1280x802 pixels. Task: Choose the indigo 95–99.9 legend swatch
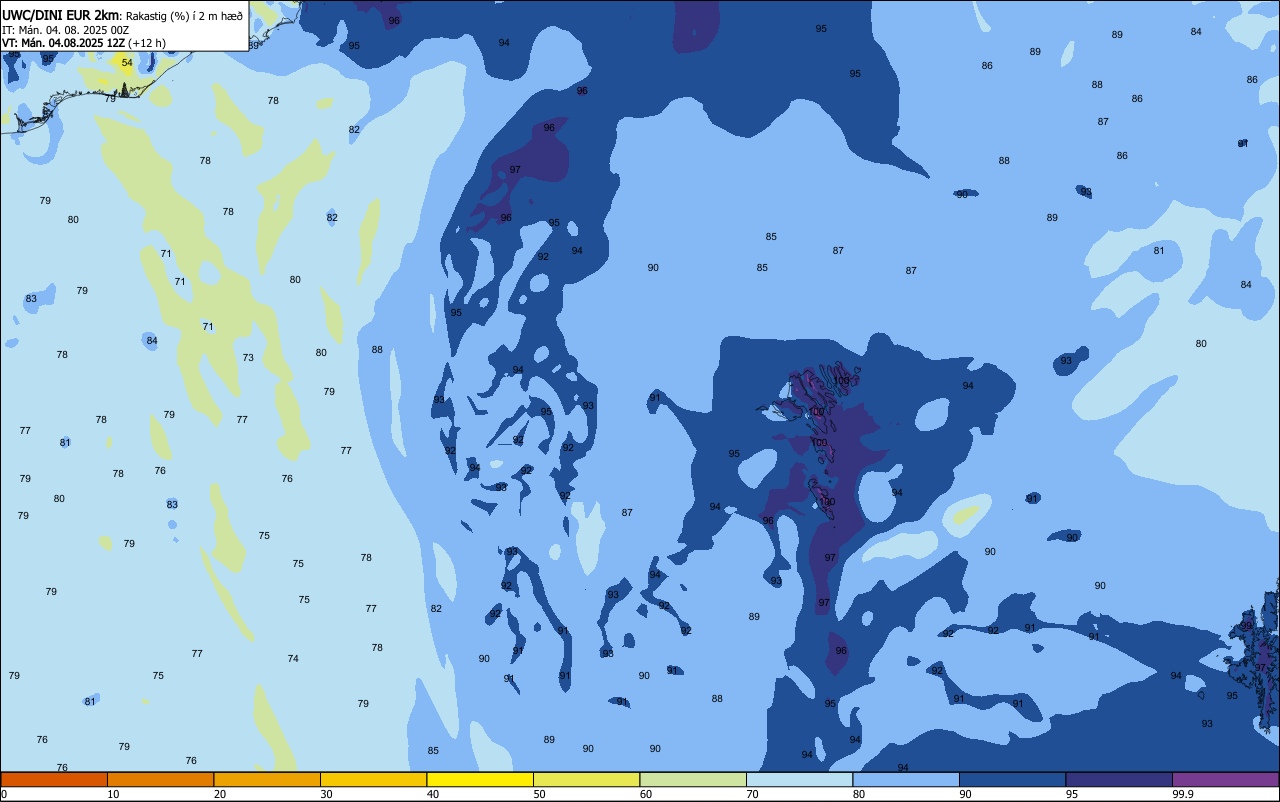1119,779
